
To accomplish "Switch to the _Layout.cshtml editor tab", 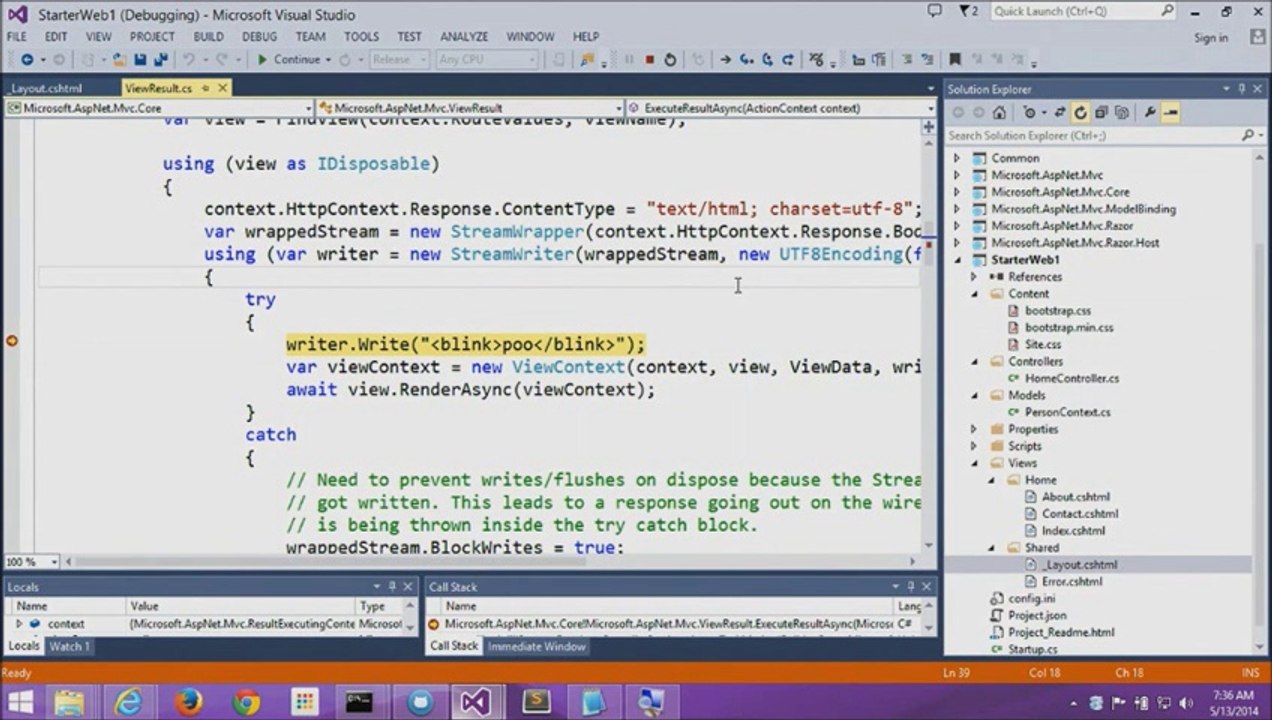I will pos(48,88).
